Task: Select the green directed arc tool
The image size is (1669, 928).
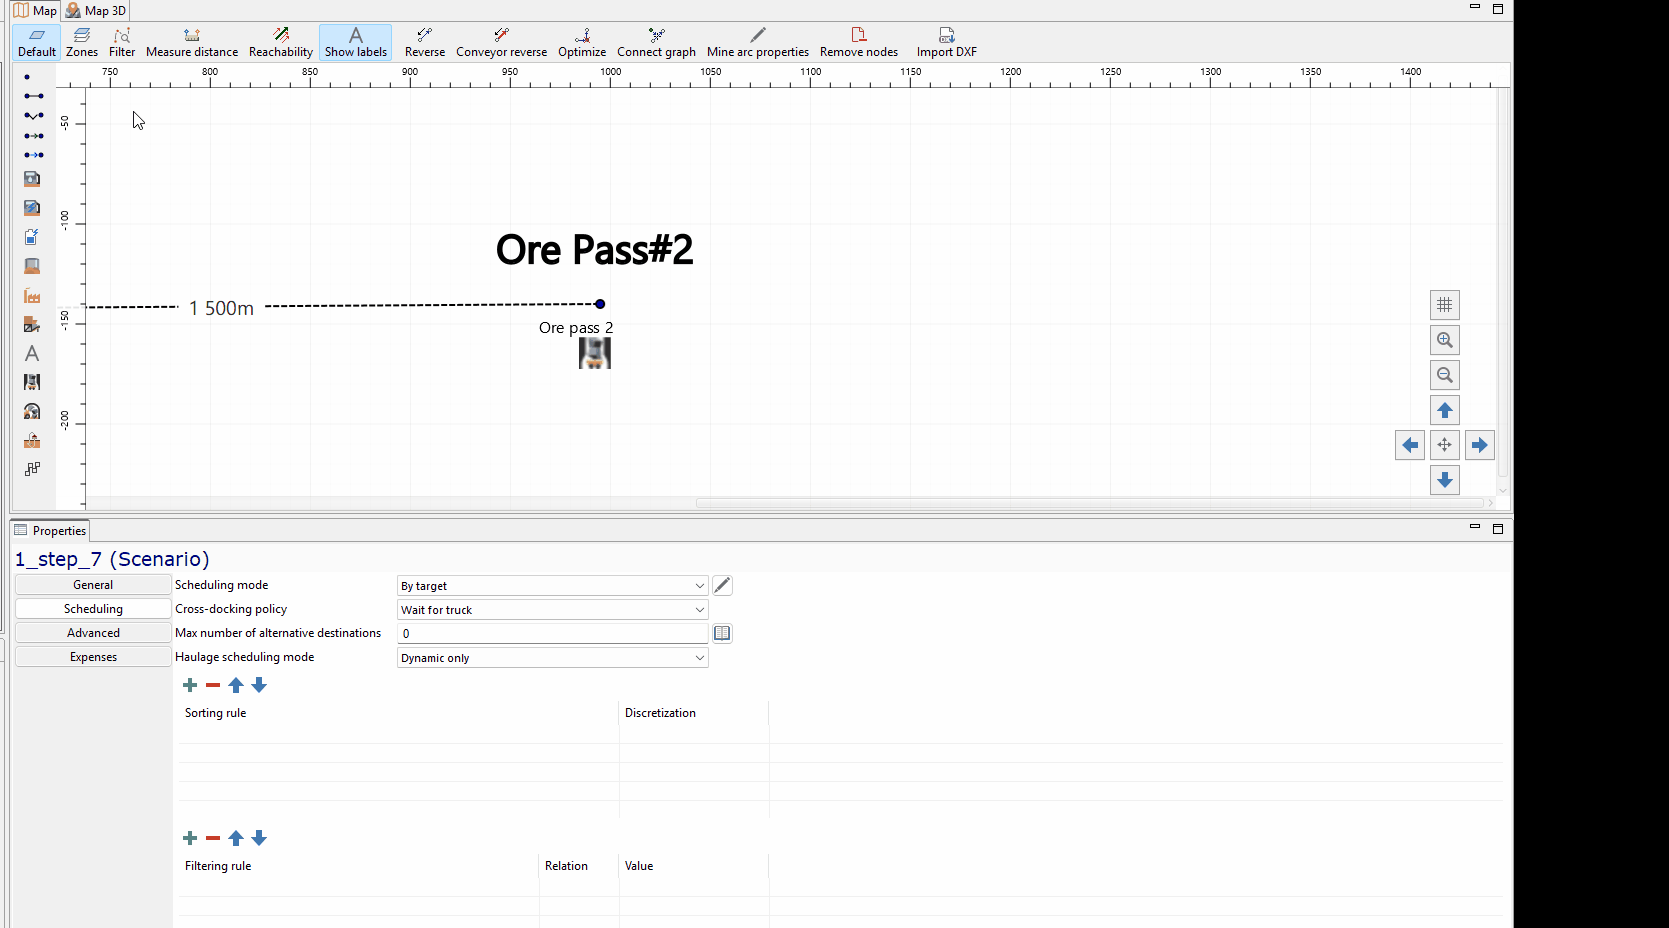Action: (x=33, y=136)
